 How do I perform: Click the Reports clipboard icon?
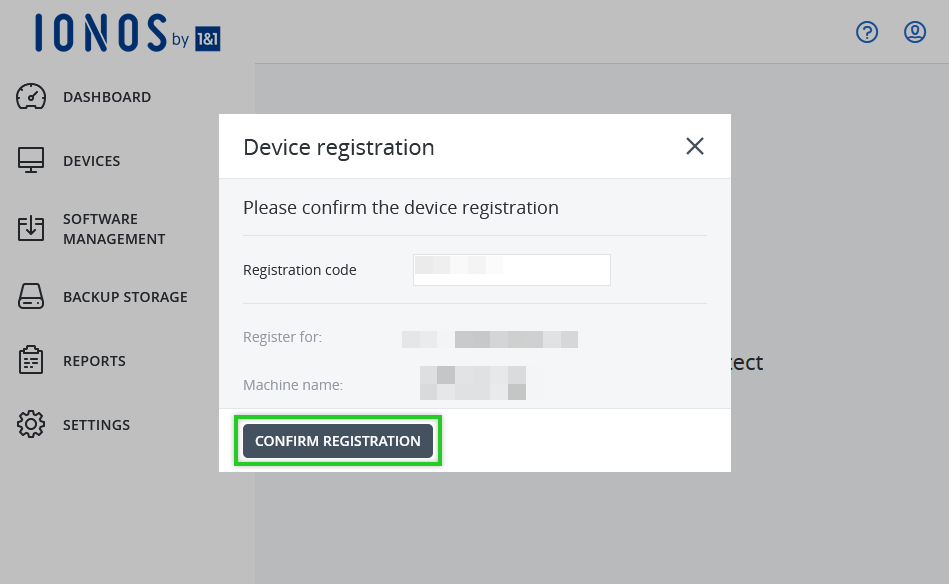tap(32, 360)
